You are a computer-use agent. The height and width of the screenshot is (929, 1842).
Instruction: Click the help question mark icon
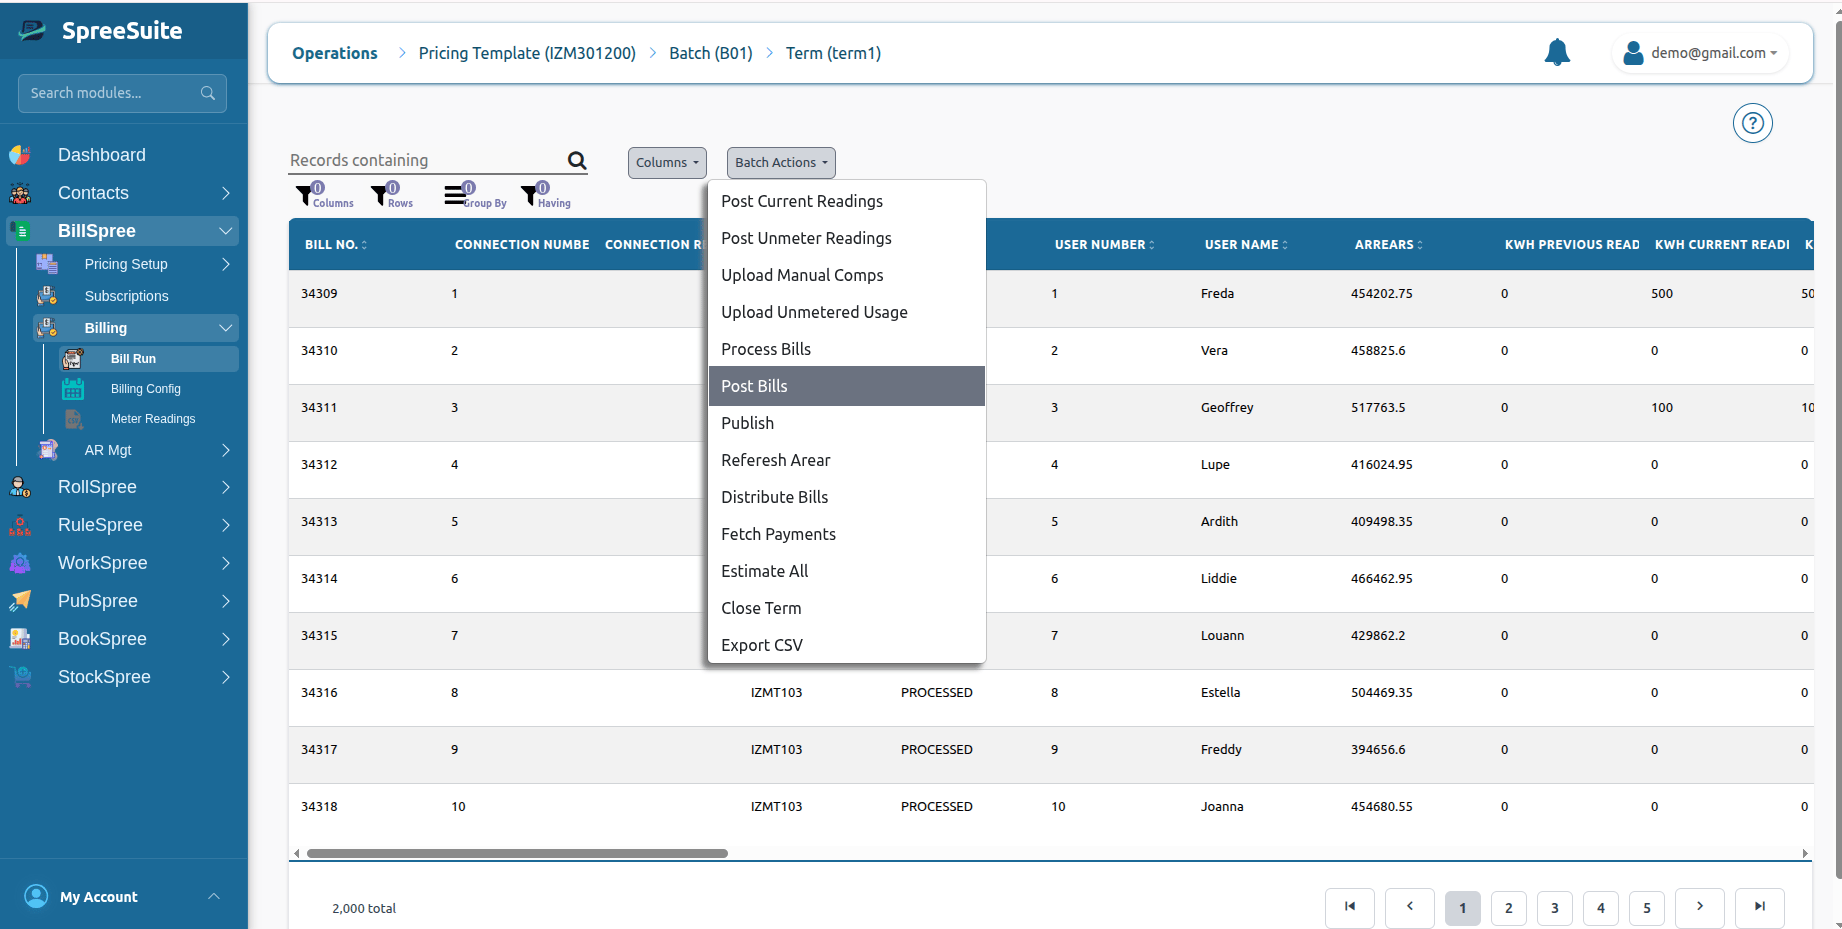[x=1752, y=123]
